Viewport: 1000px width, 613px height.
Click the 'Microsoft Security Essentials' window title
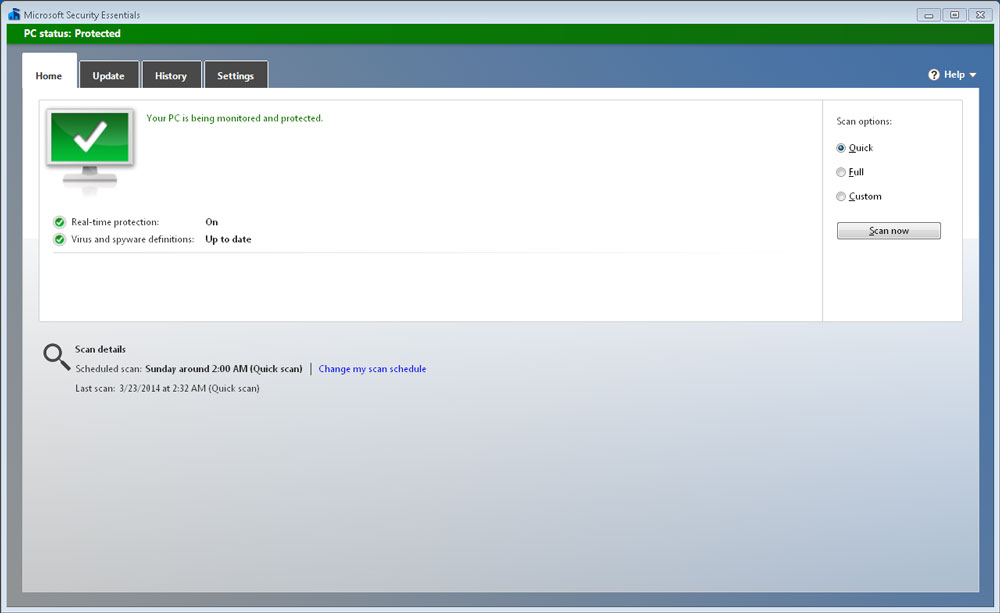(x=82, y=15)
